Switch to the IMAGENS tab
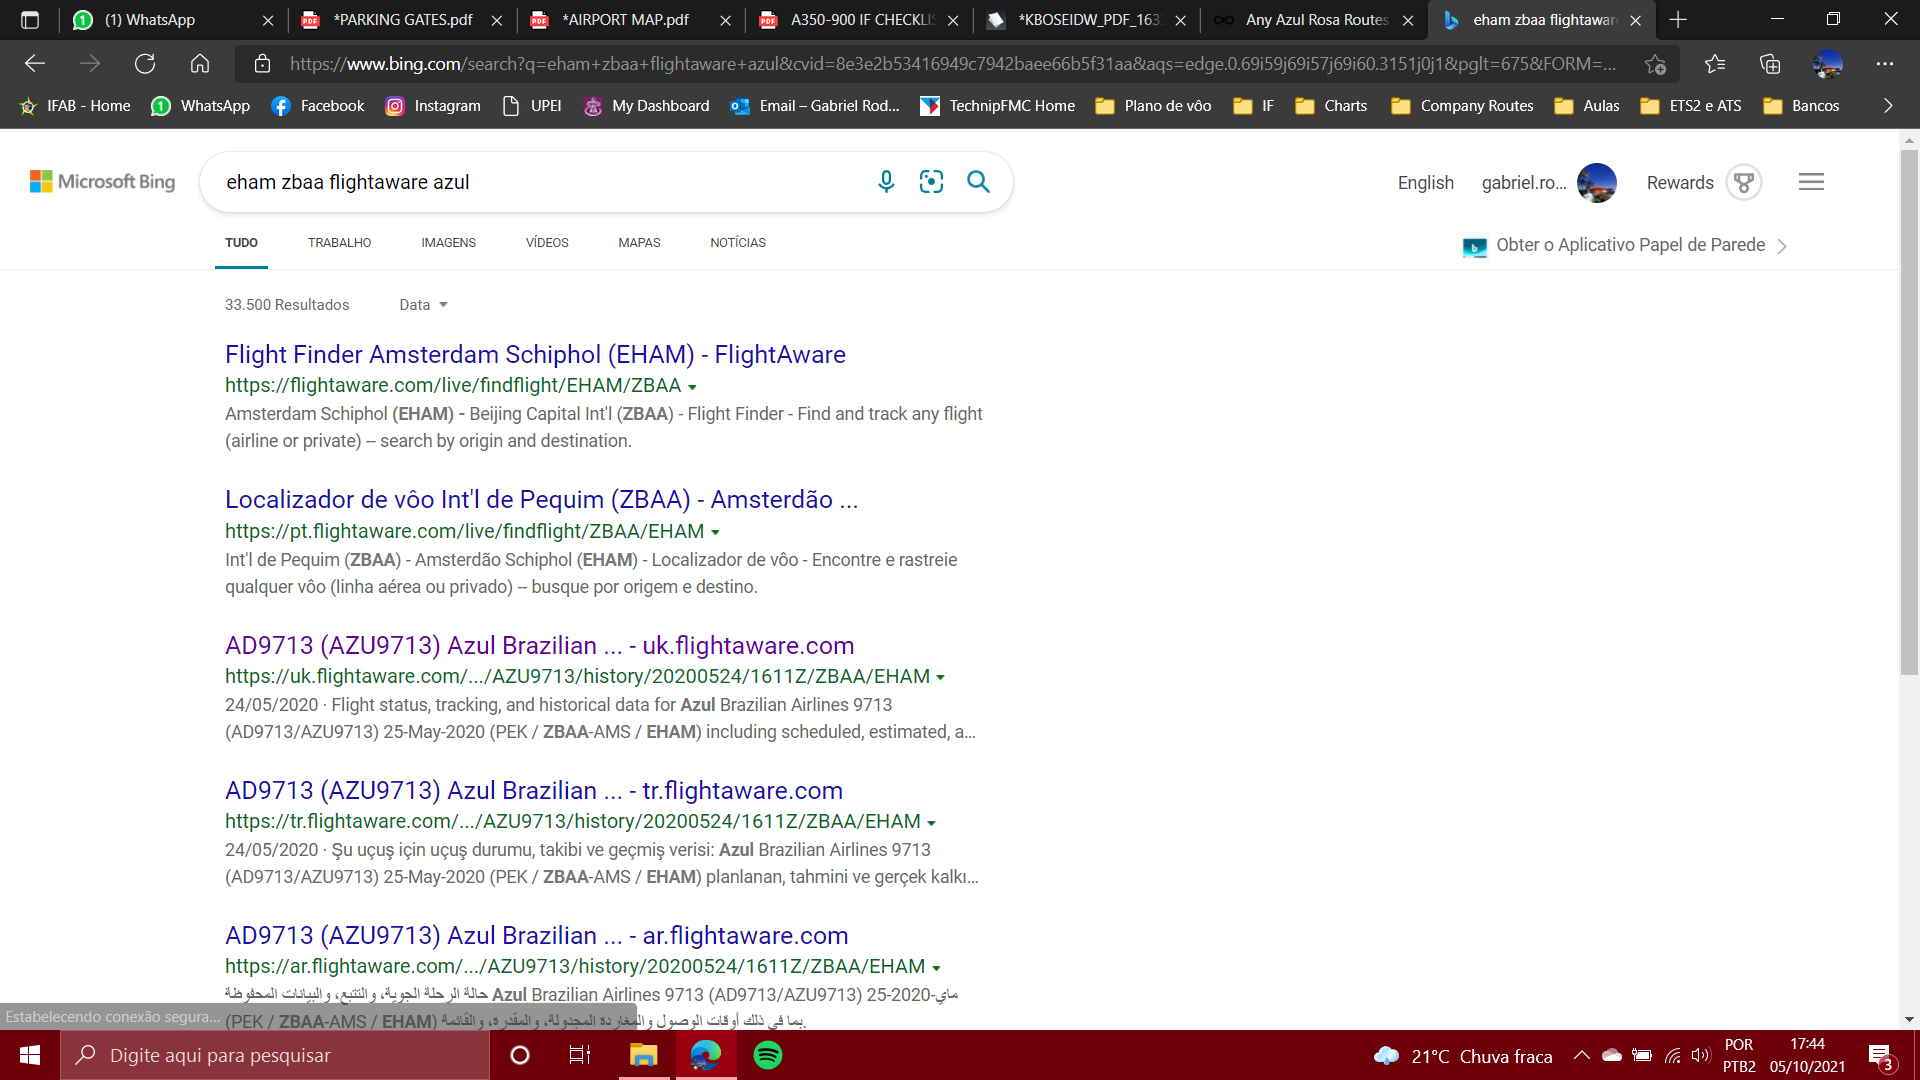Image resolution: width=1920 pixels, height=1080 pixels. point(448,243)
